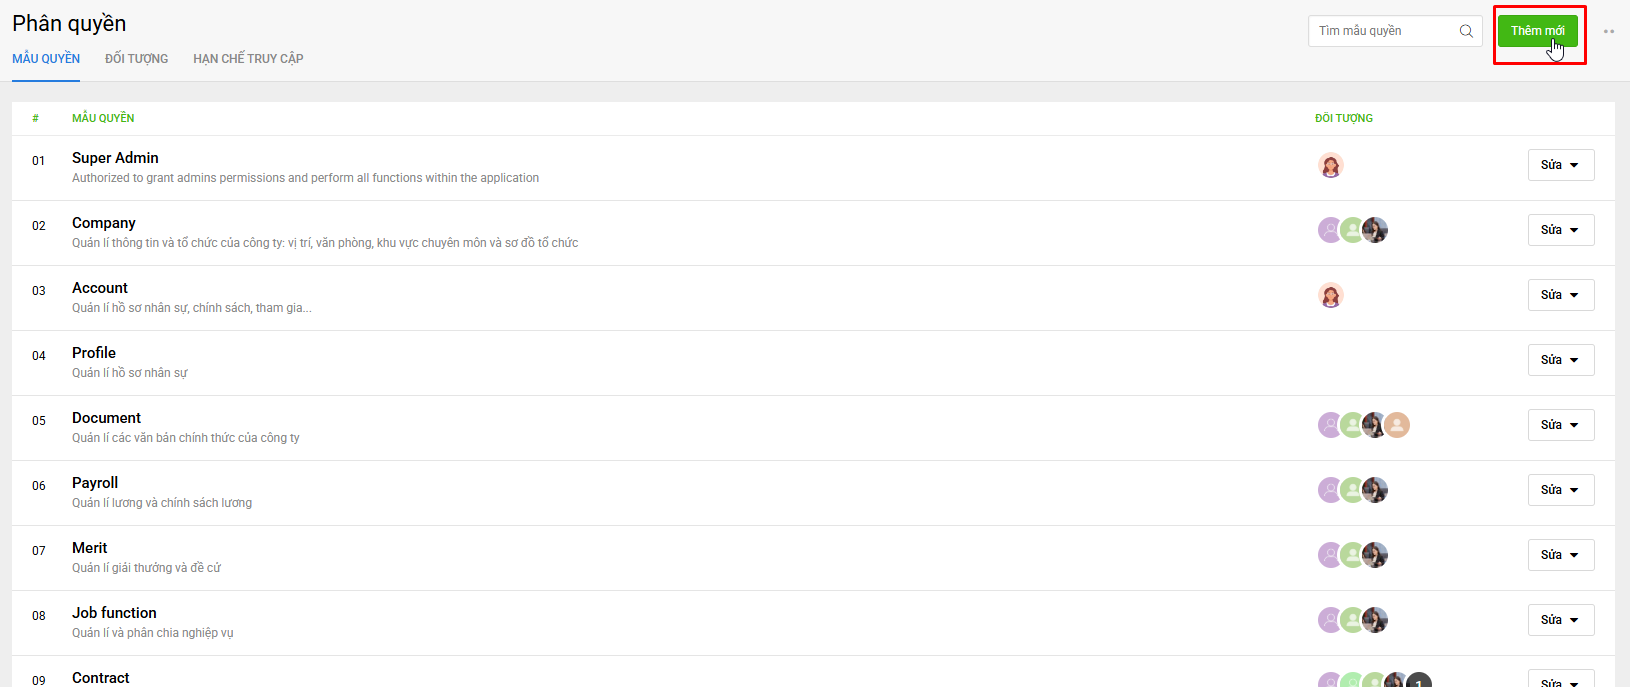The height and width of the screenshot is (687, 1630).
Task: Open the Company permission template
Action: (x=104, y=223)
